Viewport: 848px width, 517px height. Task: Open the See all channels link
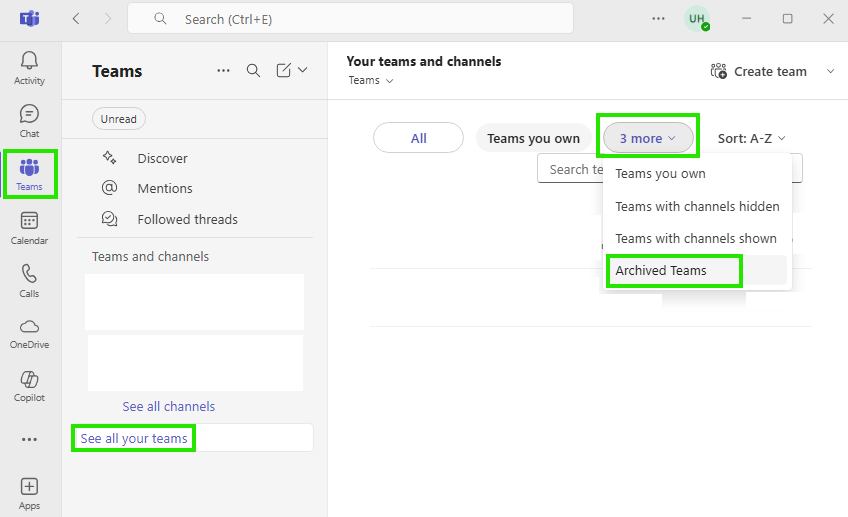pos(169,406)
